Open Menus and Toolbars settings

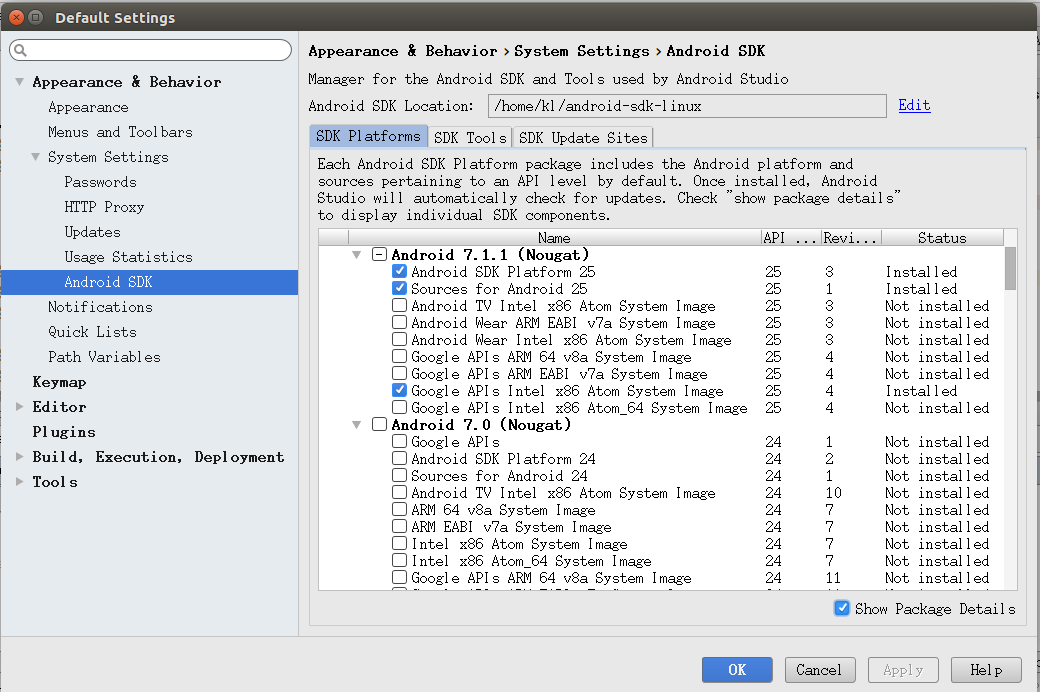tap(120, 132)
